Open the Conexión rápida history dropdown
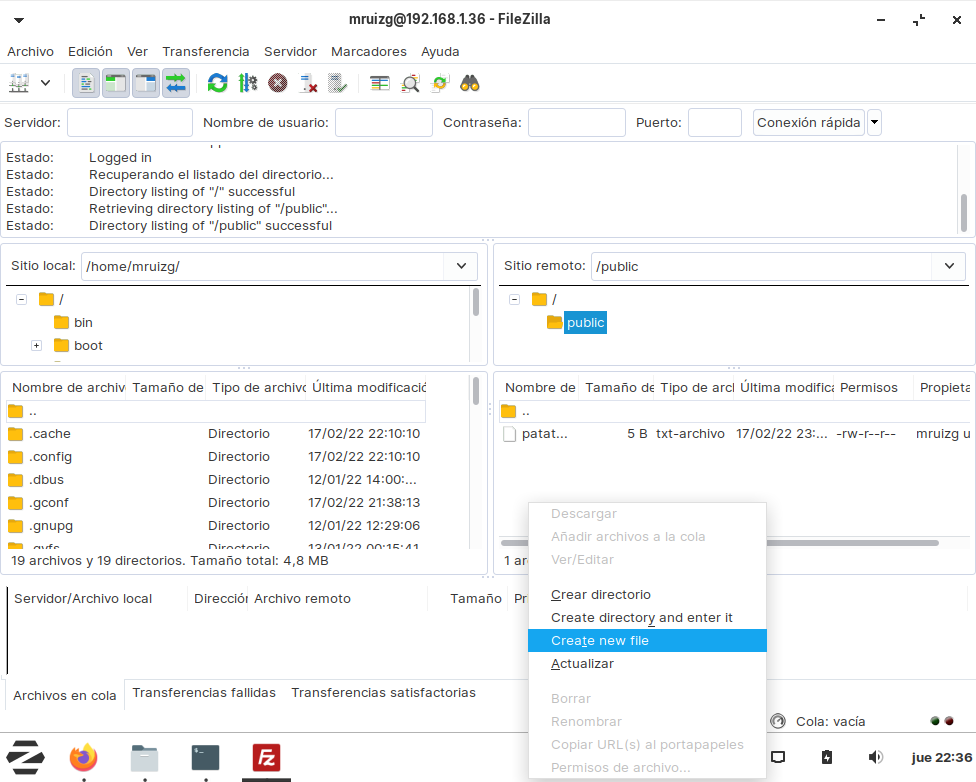976x782 pixels. tap(875, 123)
